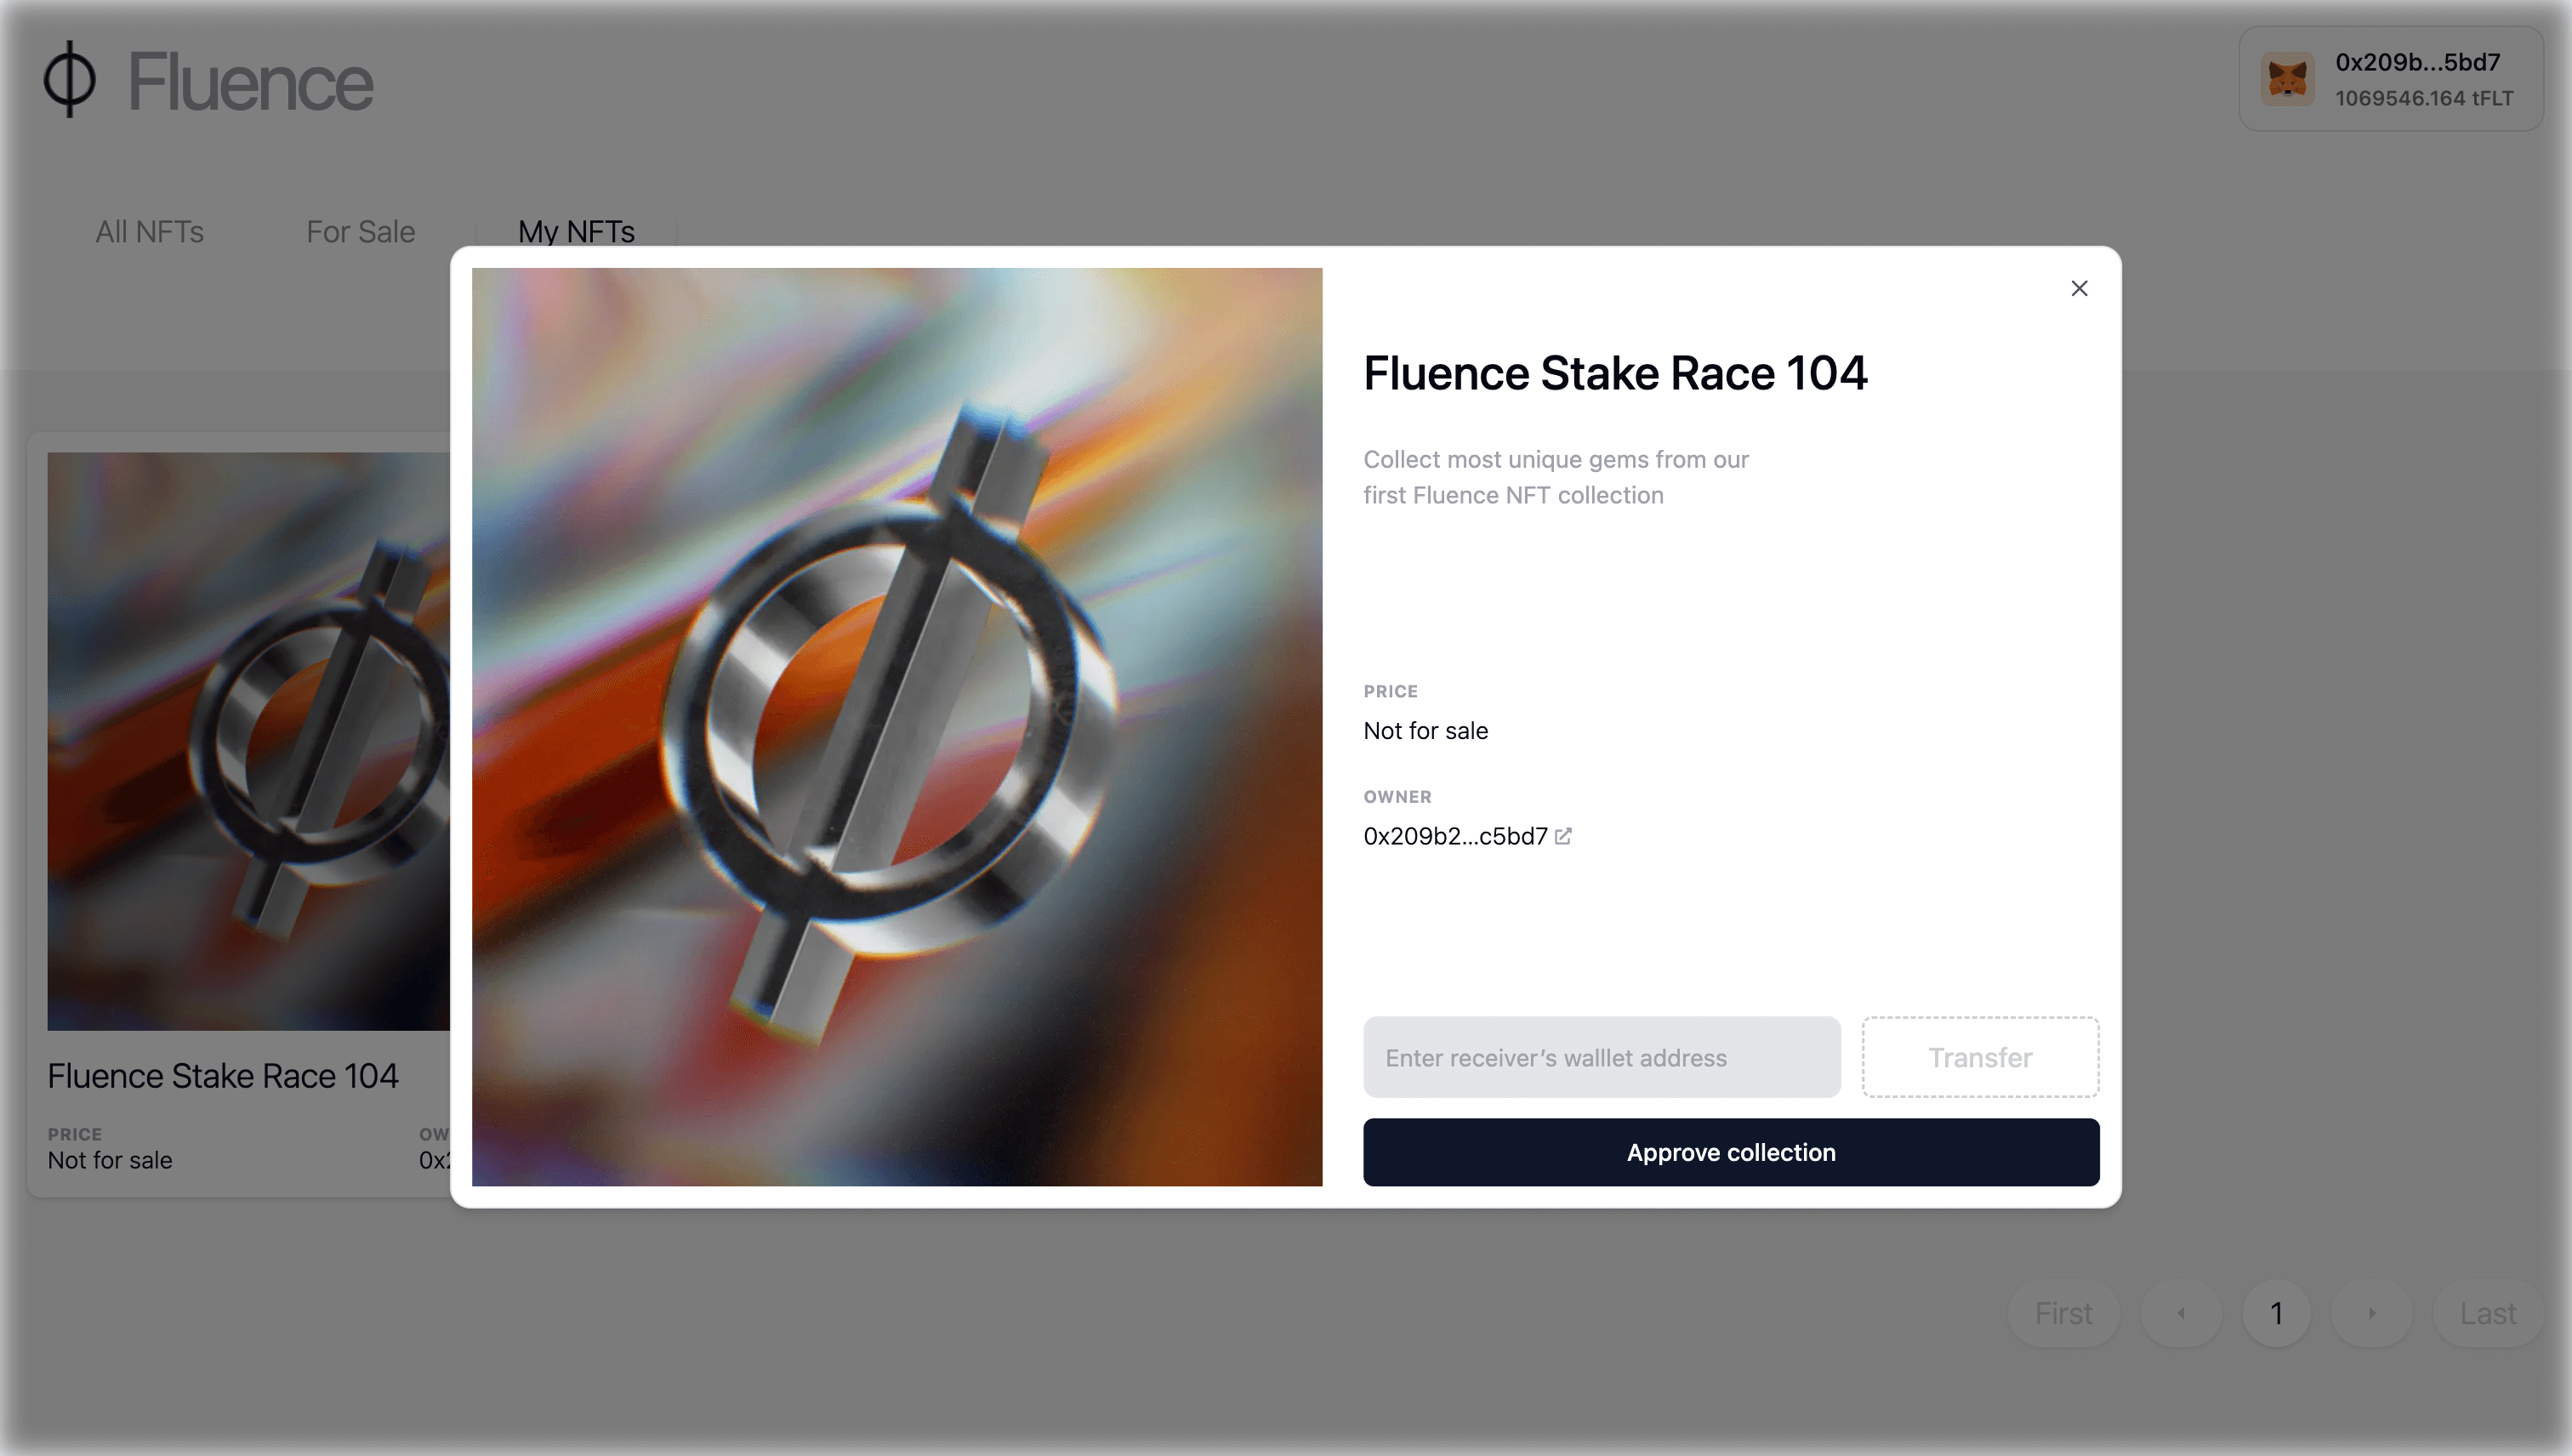Click the Approve collection button
This screenshot has width=2572, height=1456.
click(x=1730, y=1152)
